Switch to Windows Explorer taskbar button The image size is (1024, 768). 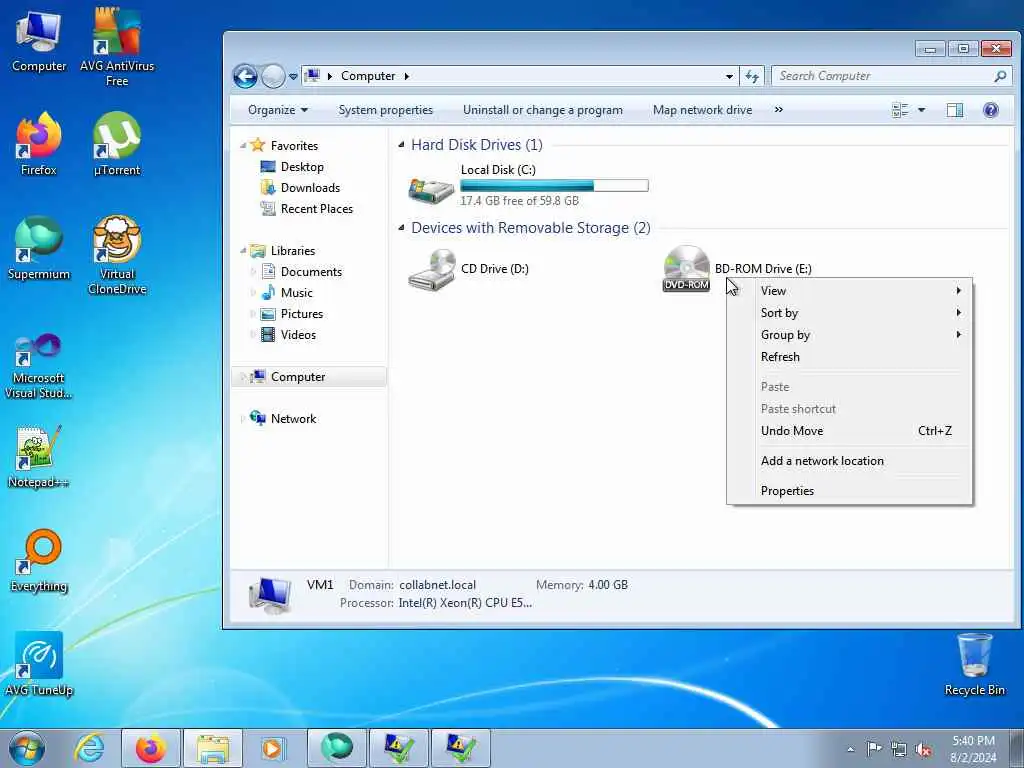tap(213, 748)
